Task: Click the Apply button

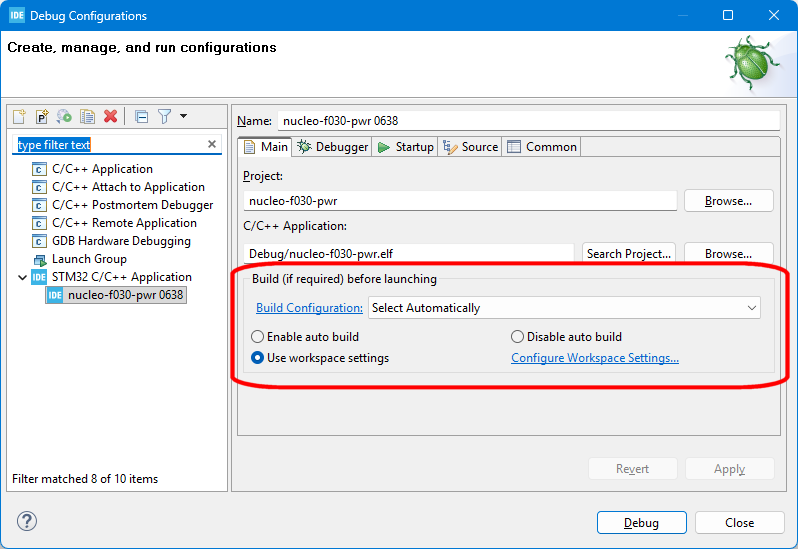Action: (x=729, y=469)
